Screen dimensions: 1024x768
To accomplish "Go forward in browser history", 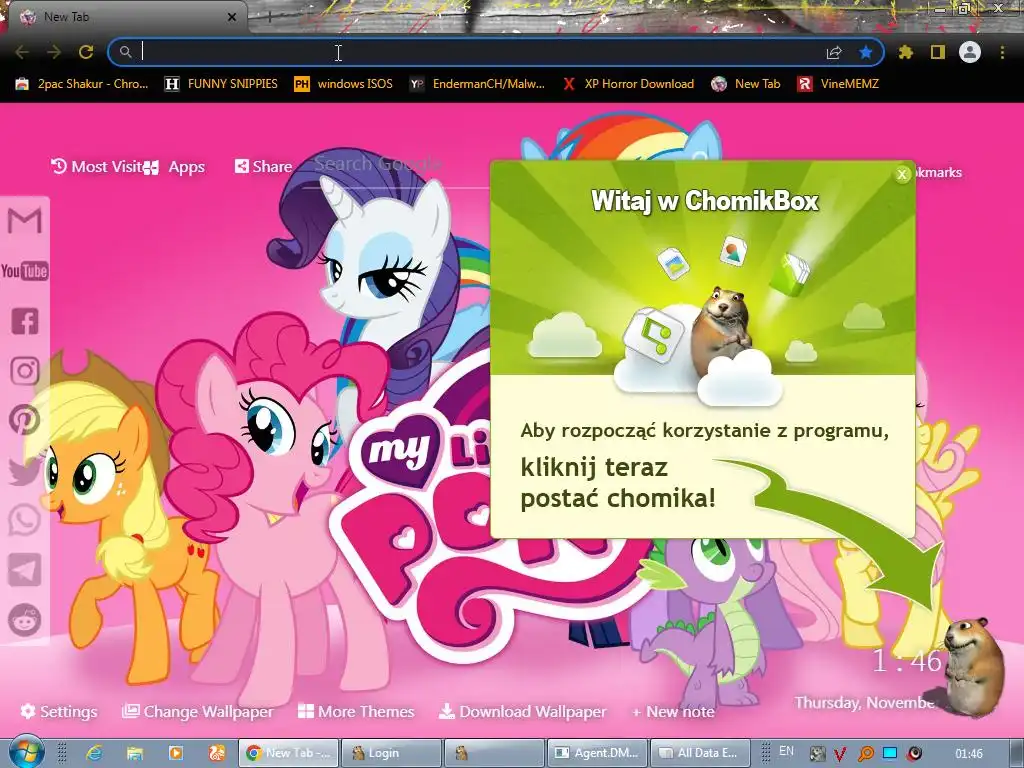I will tap(54, 52).
